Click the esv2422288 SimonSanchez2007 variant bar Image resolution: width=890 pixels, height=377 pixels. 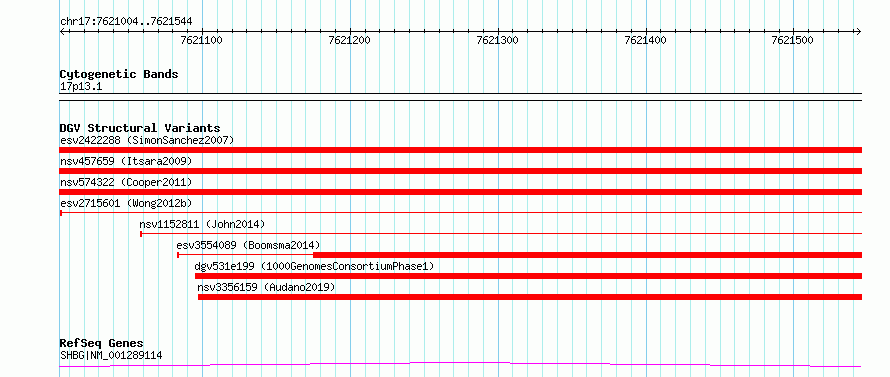click(x=461, y=150)
